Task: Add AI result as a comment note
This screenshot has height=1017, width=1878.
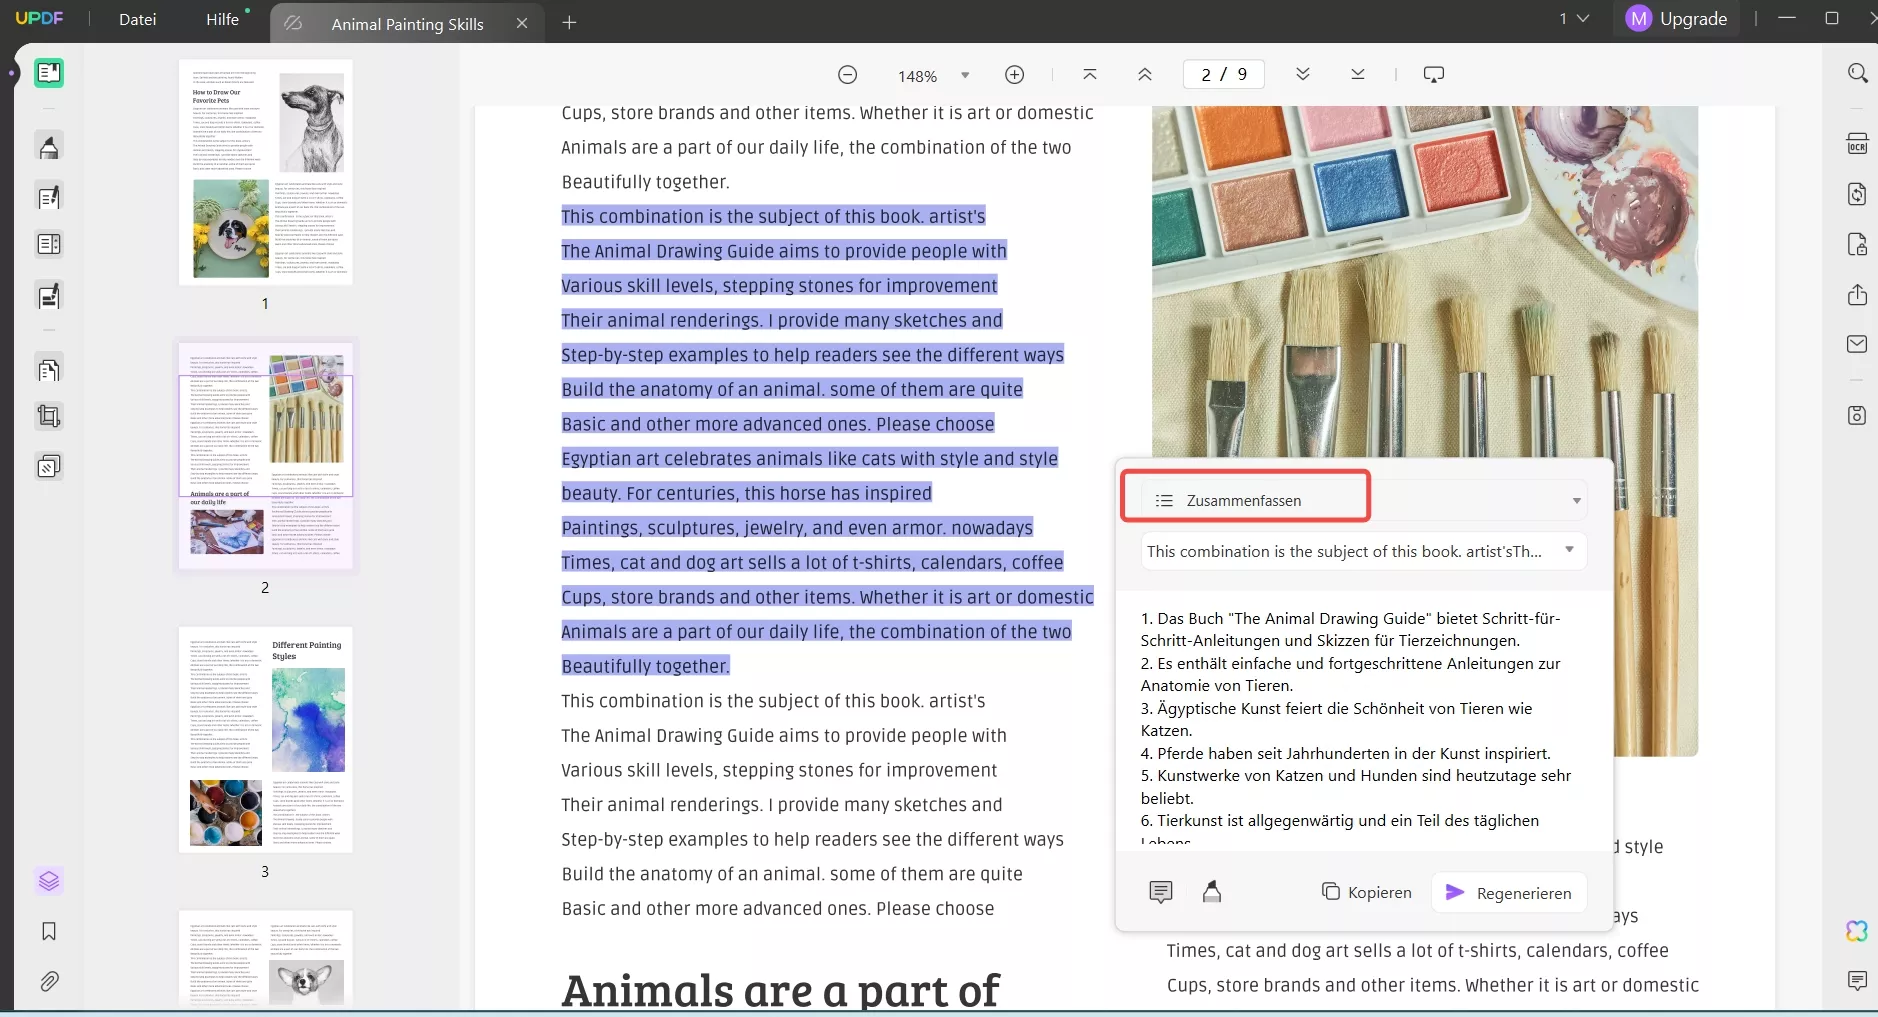Action: click(1161, 892)
